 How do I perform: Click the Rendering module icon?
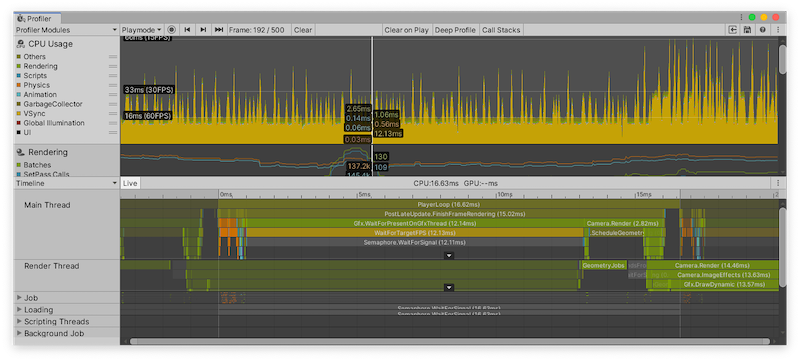click(x=20, y=152)
